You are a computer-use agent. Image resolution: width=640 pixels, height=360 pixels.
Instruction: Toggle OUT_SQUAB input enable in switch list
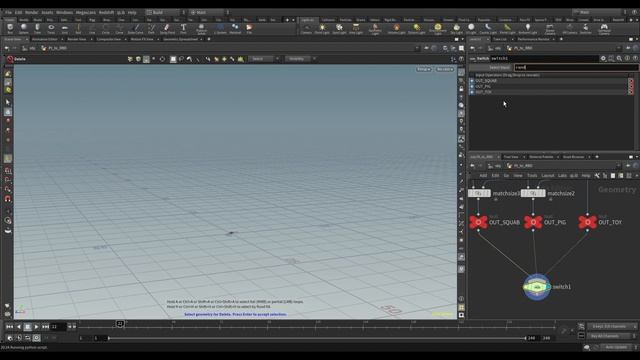point(472,81)
